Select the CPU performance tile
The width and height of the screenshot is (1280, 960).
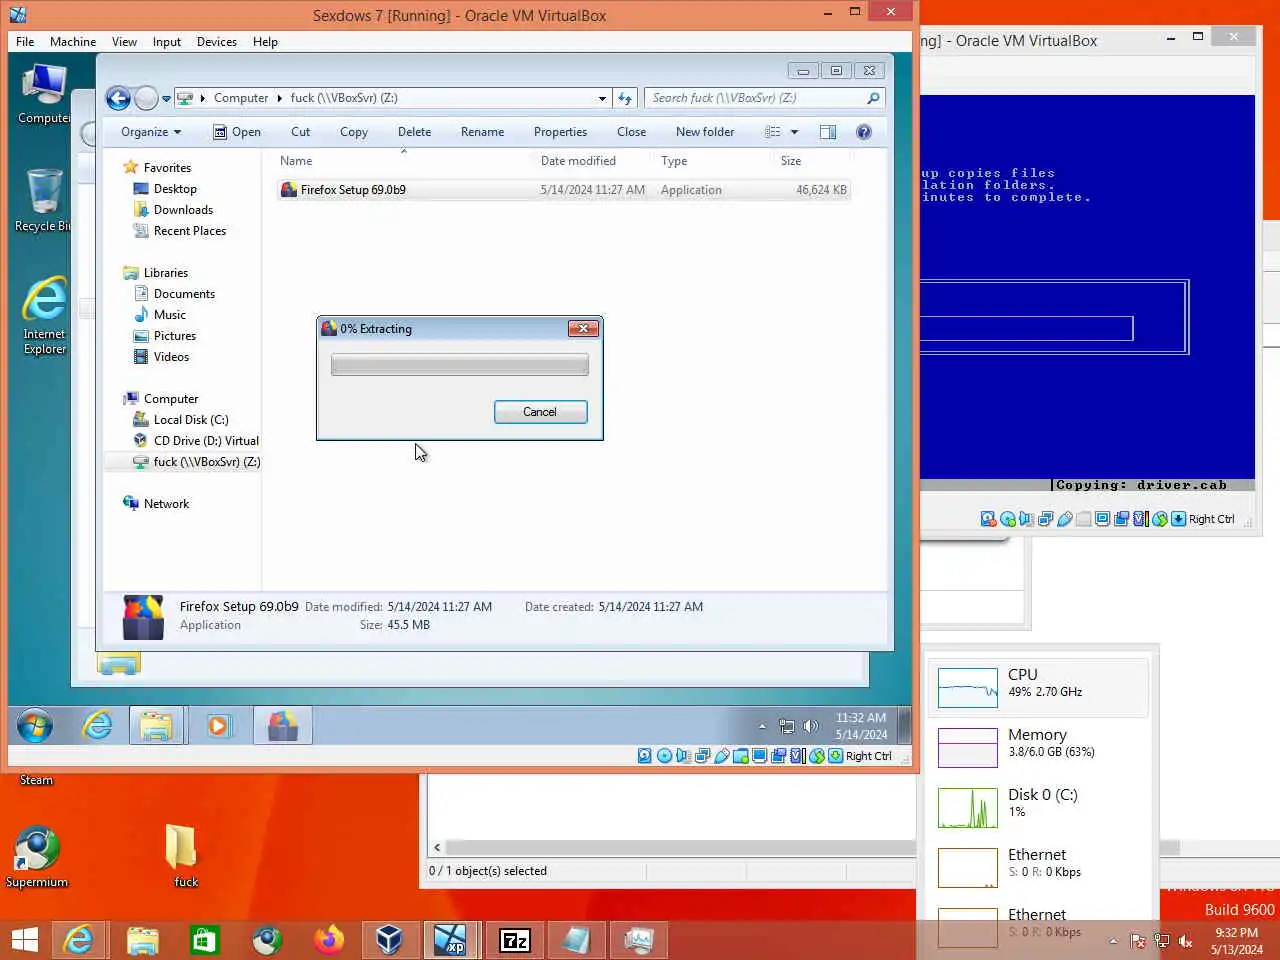tap(1040, 687)
